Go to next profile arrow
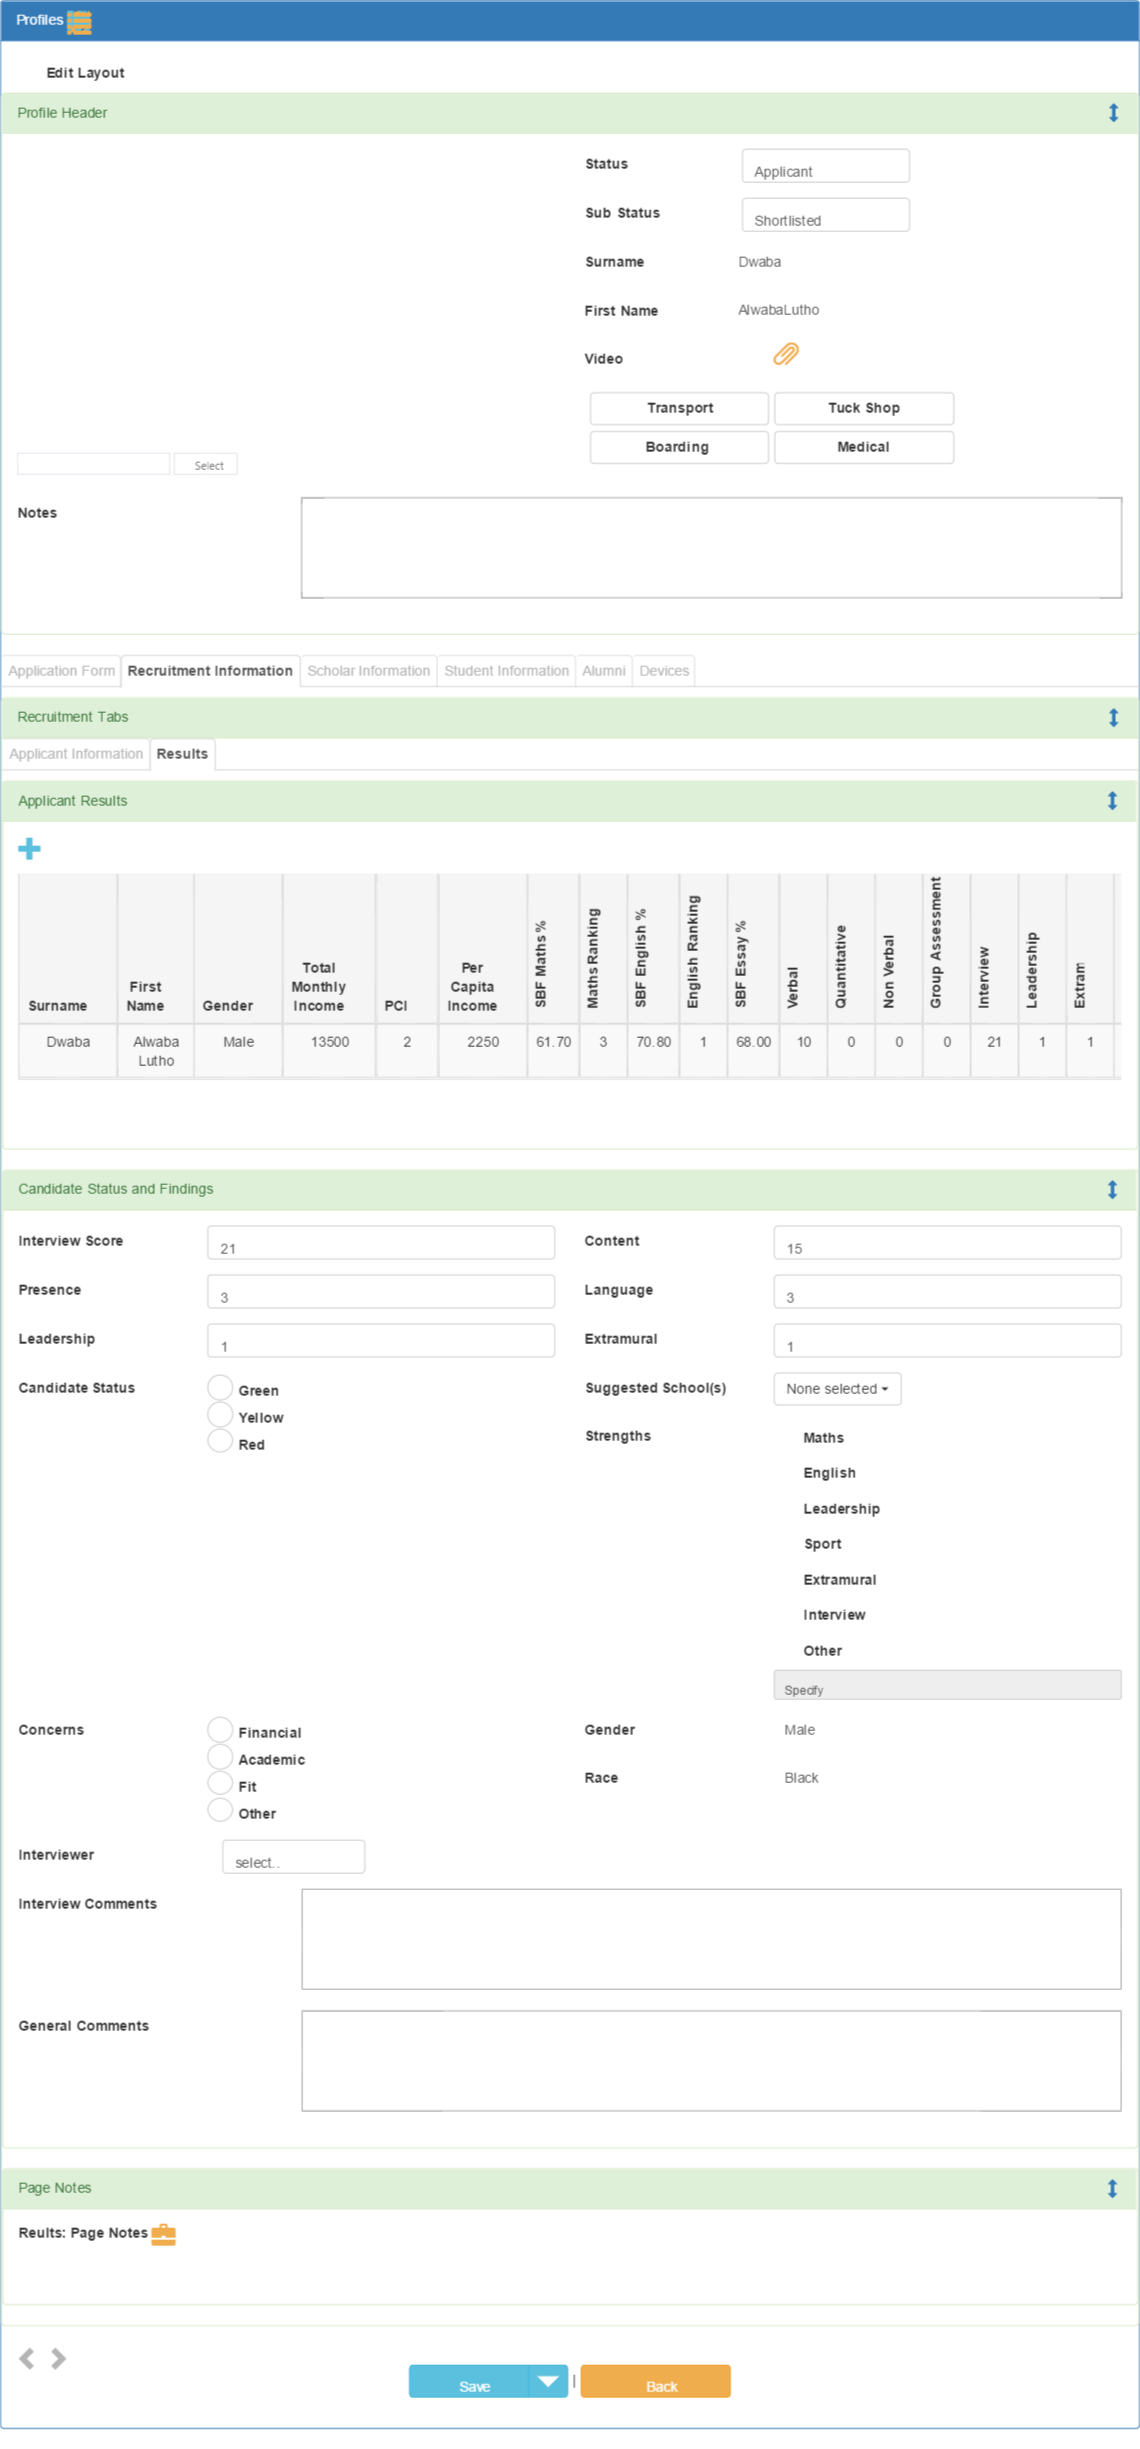The image size is (1140, 2449). tap(59, 2359)
